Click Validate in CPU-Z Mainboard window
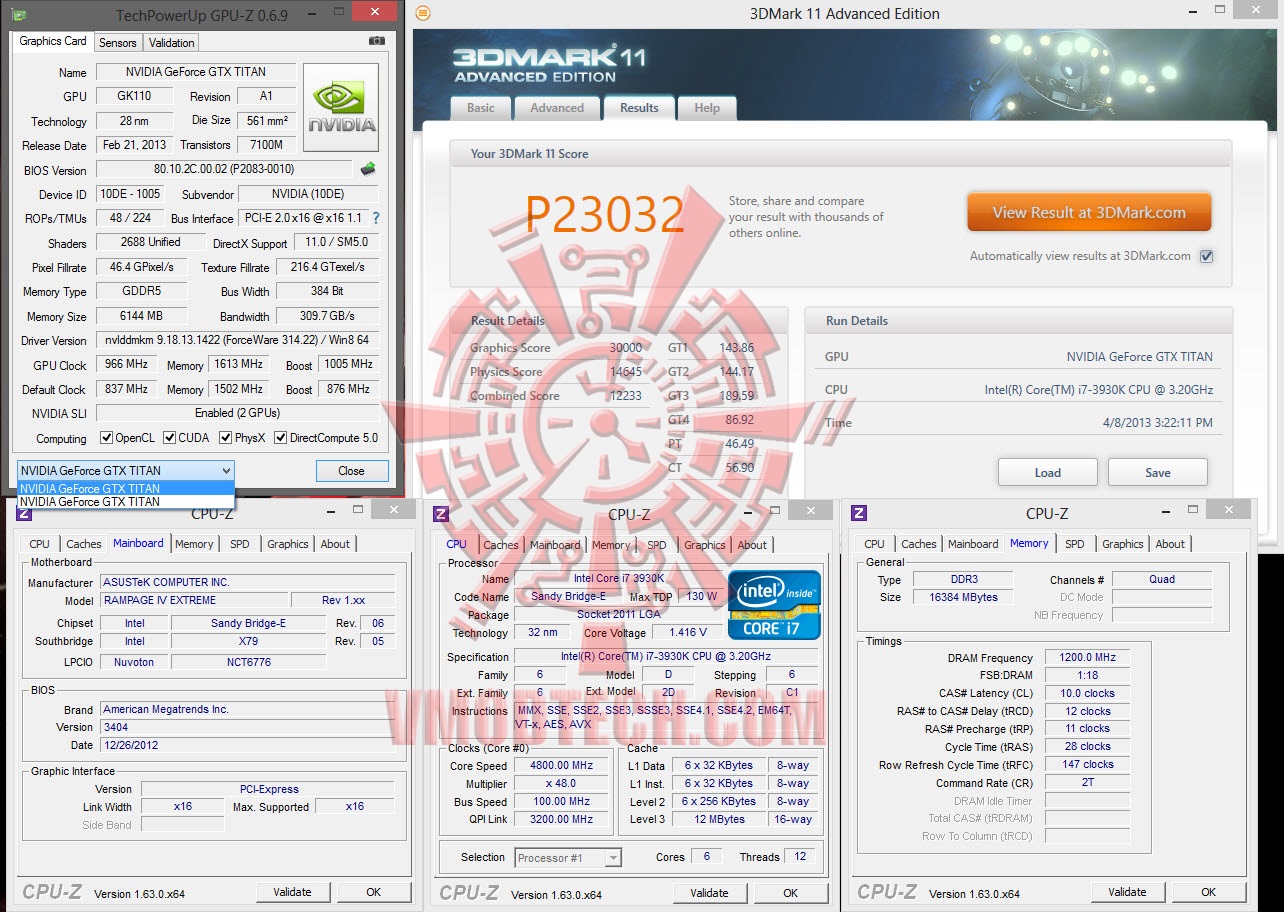The width and height of the screenshot is (1284, 912). (x=292, y=892)
